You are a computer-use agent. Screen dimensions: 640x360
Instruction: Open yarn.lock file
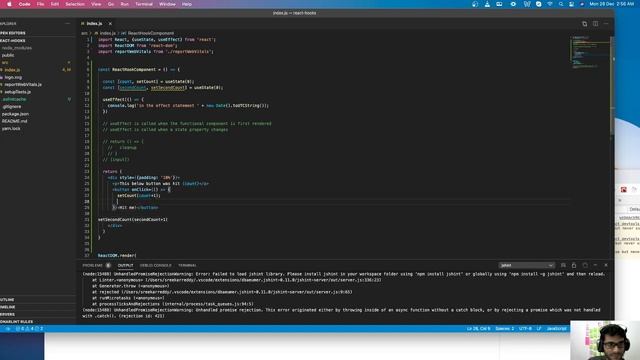11,129
